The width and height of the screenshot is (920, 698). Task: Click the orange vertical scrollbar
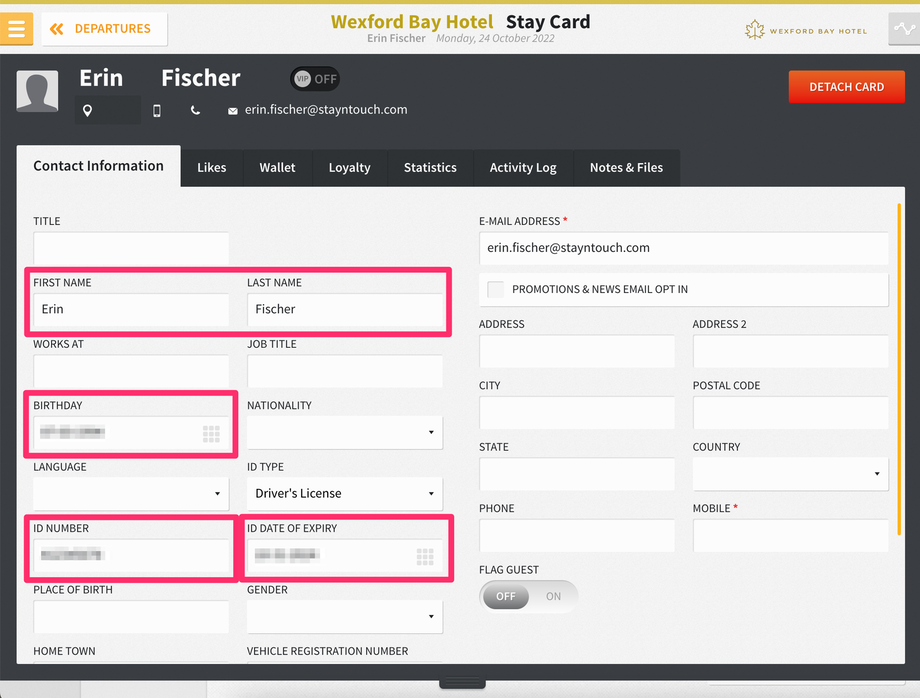pyautogui.click(x=898, y=369)
